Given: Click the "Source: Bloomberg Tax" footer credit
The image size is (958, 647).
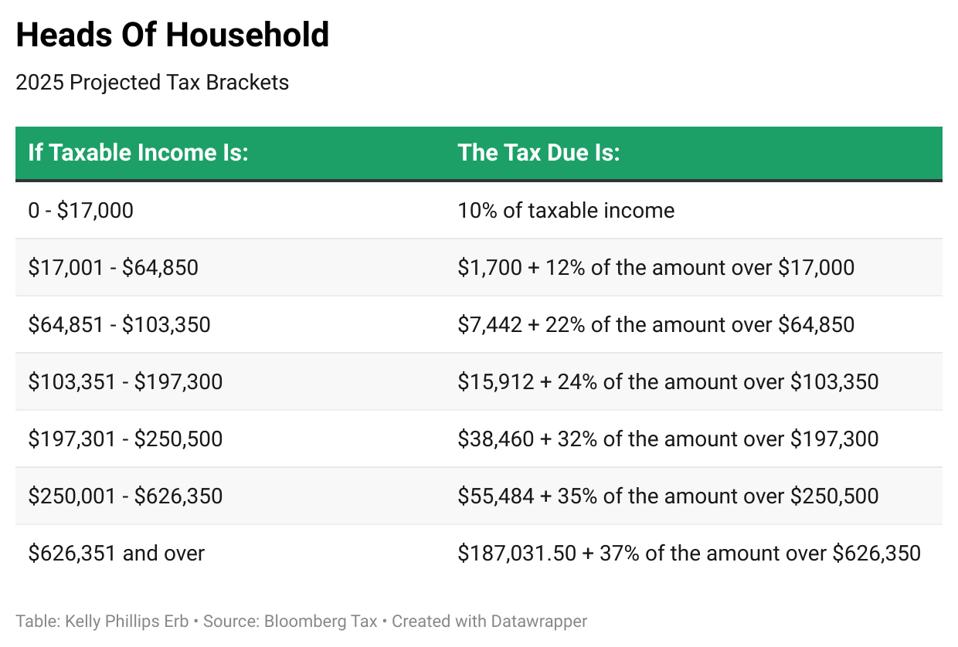Looking at the screenshot, I should coord(290,621).
